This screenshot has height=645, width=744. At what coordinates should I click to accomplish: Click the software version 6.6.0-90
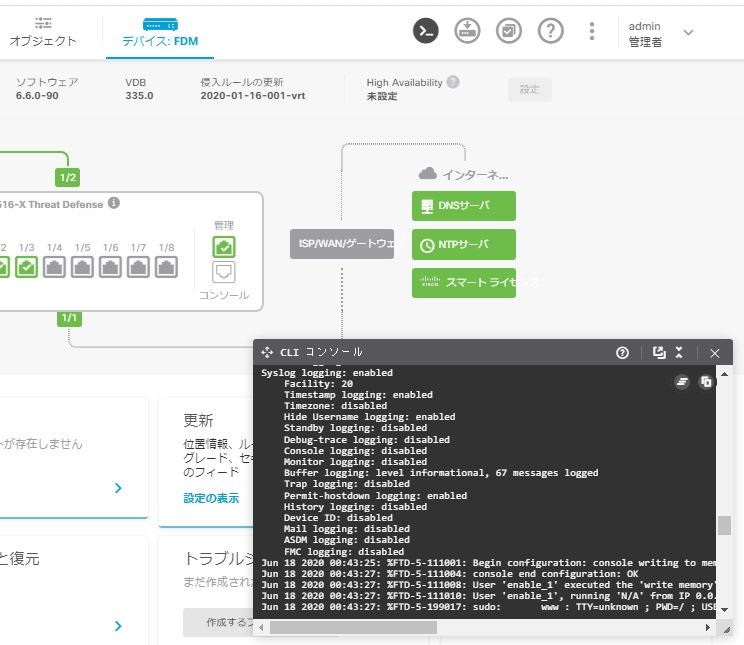(x=37, y=96)
